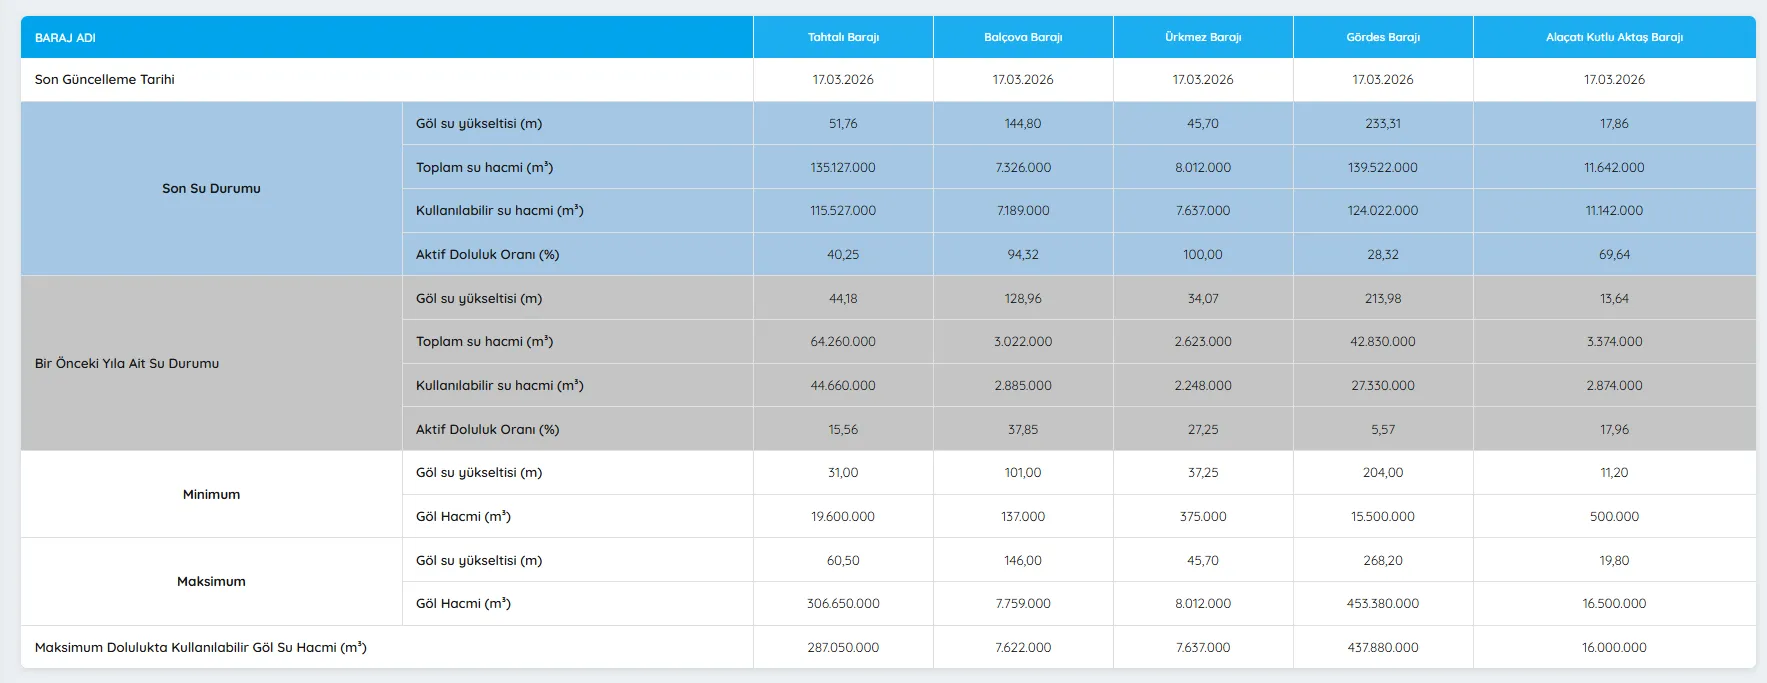
Task: Click the Bir Önceki Yıla Ait Su Durumu label
Action: (x=127, y=364)
